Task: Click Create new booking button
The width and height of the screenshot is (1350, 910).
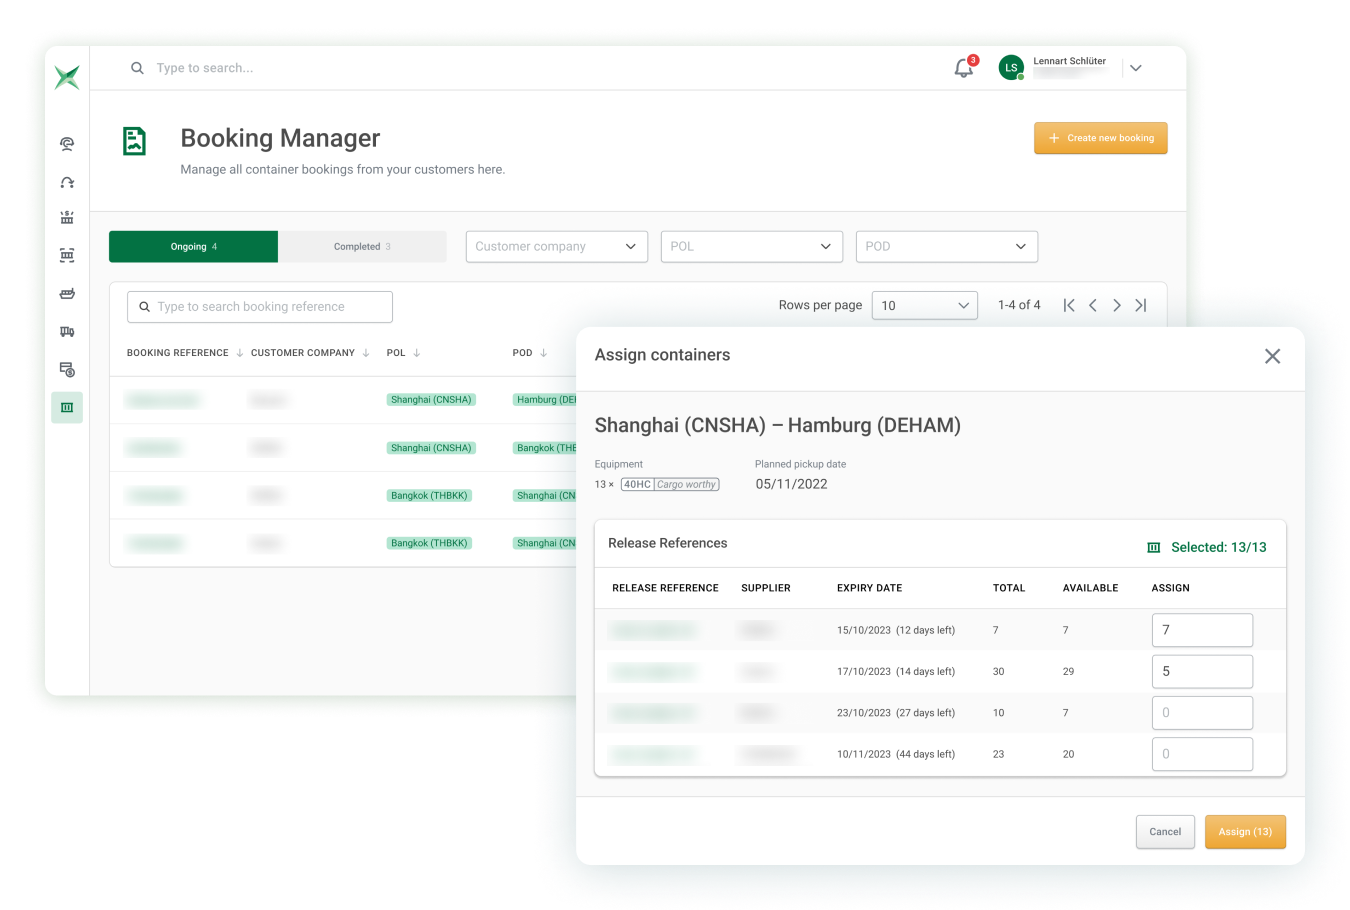Action: point(1100,138)
